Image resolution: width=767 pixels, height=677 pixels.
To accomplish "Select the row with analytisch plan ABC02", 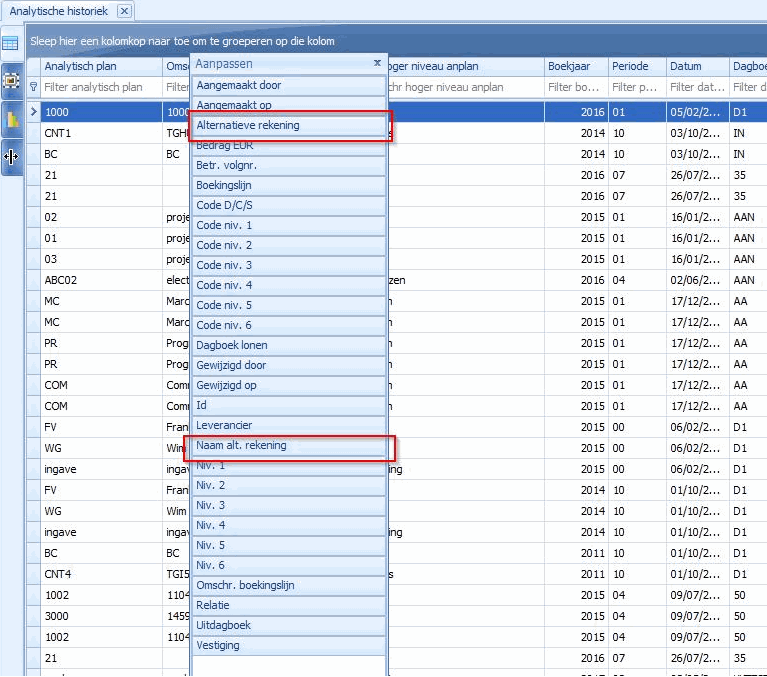I will (x=100, y=280).
